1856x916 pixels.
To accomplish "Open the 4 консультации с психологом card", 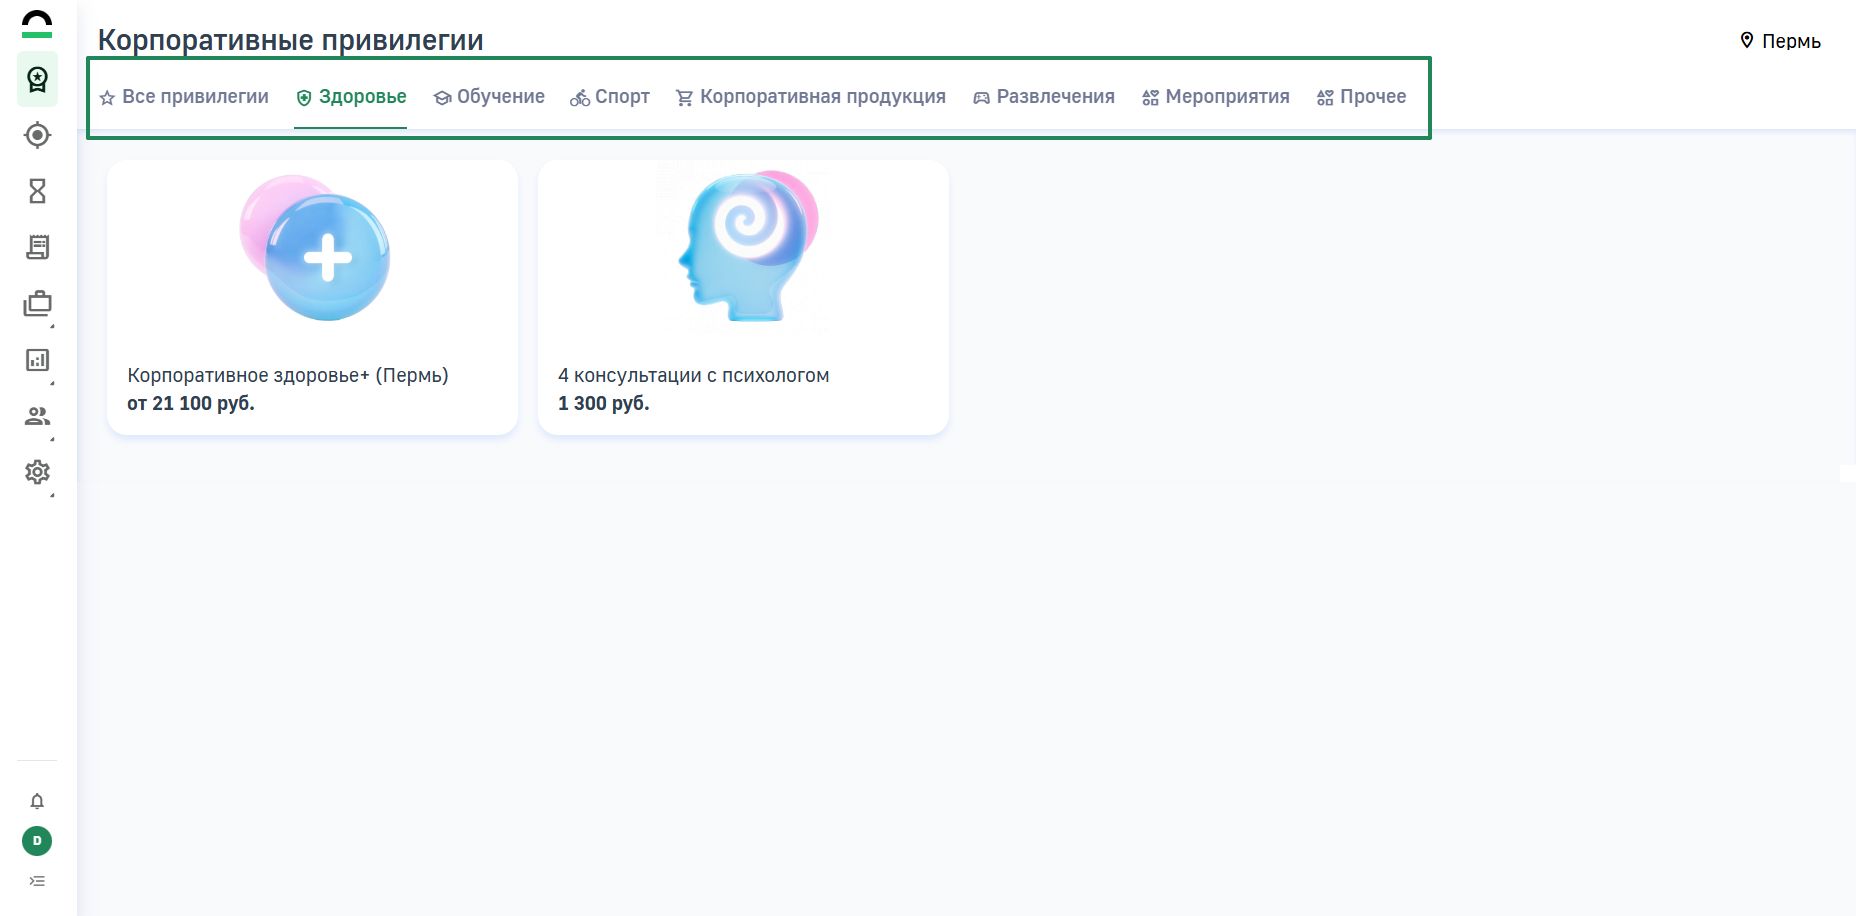I will click(x=743, y=297).
